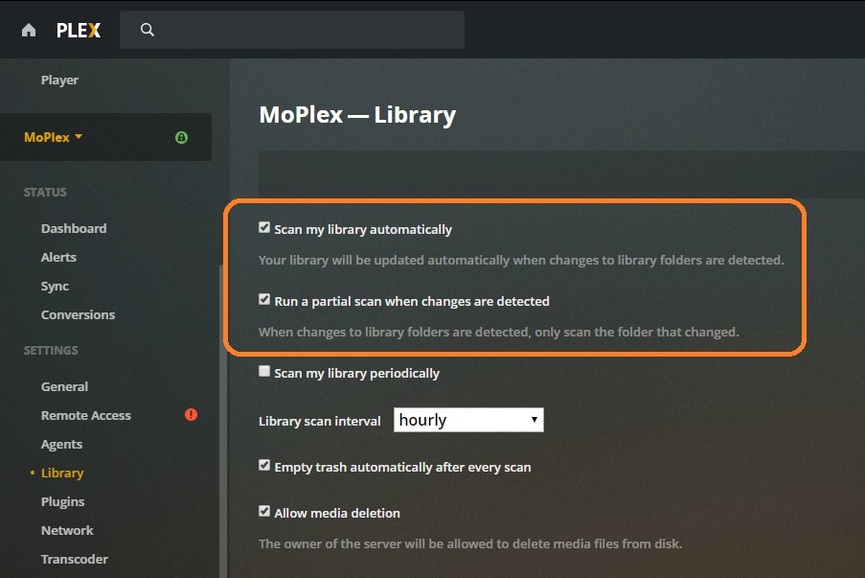Uncheck Scan my library automatically

[x=264, y=228]
